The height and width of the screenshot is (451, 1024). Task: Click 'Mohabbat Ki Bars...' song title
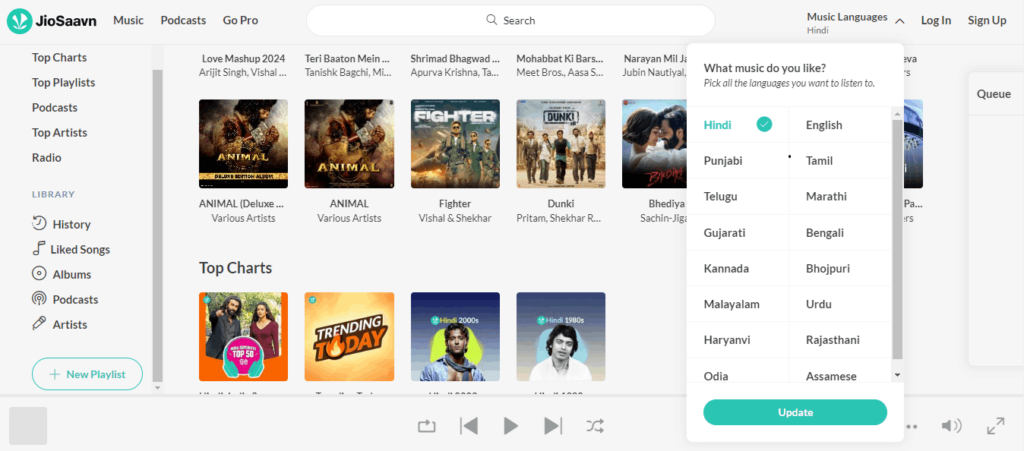coord(560,58)
